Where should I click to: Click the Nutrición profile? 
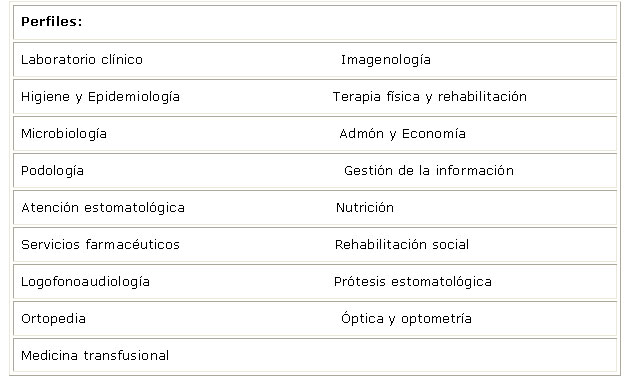pos(365,208)
